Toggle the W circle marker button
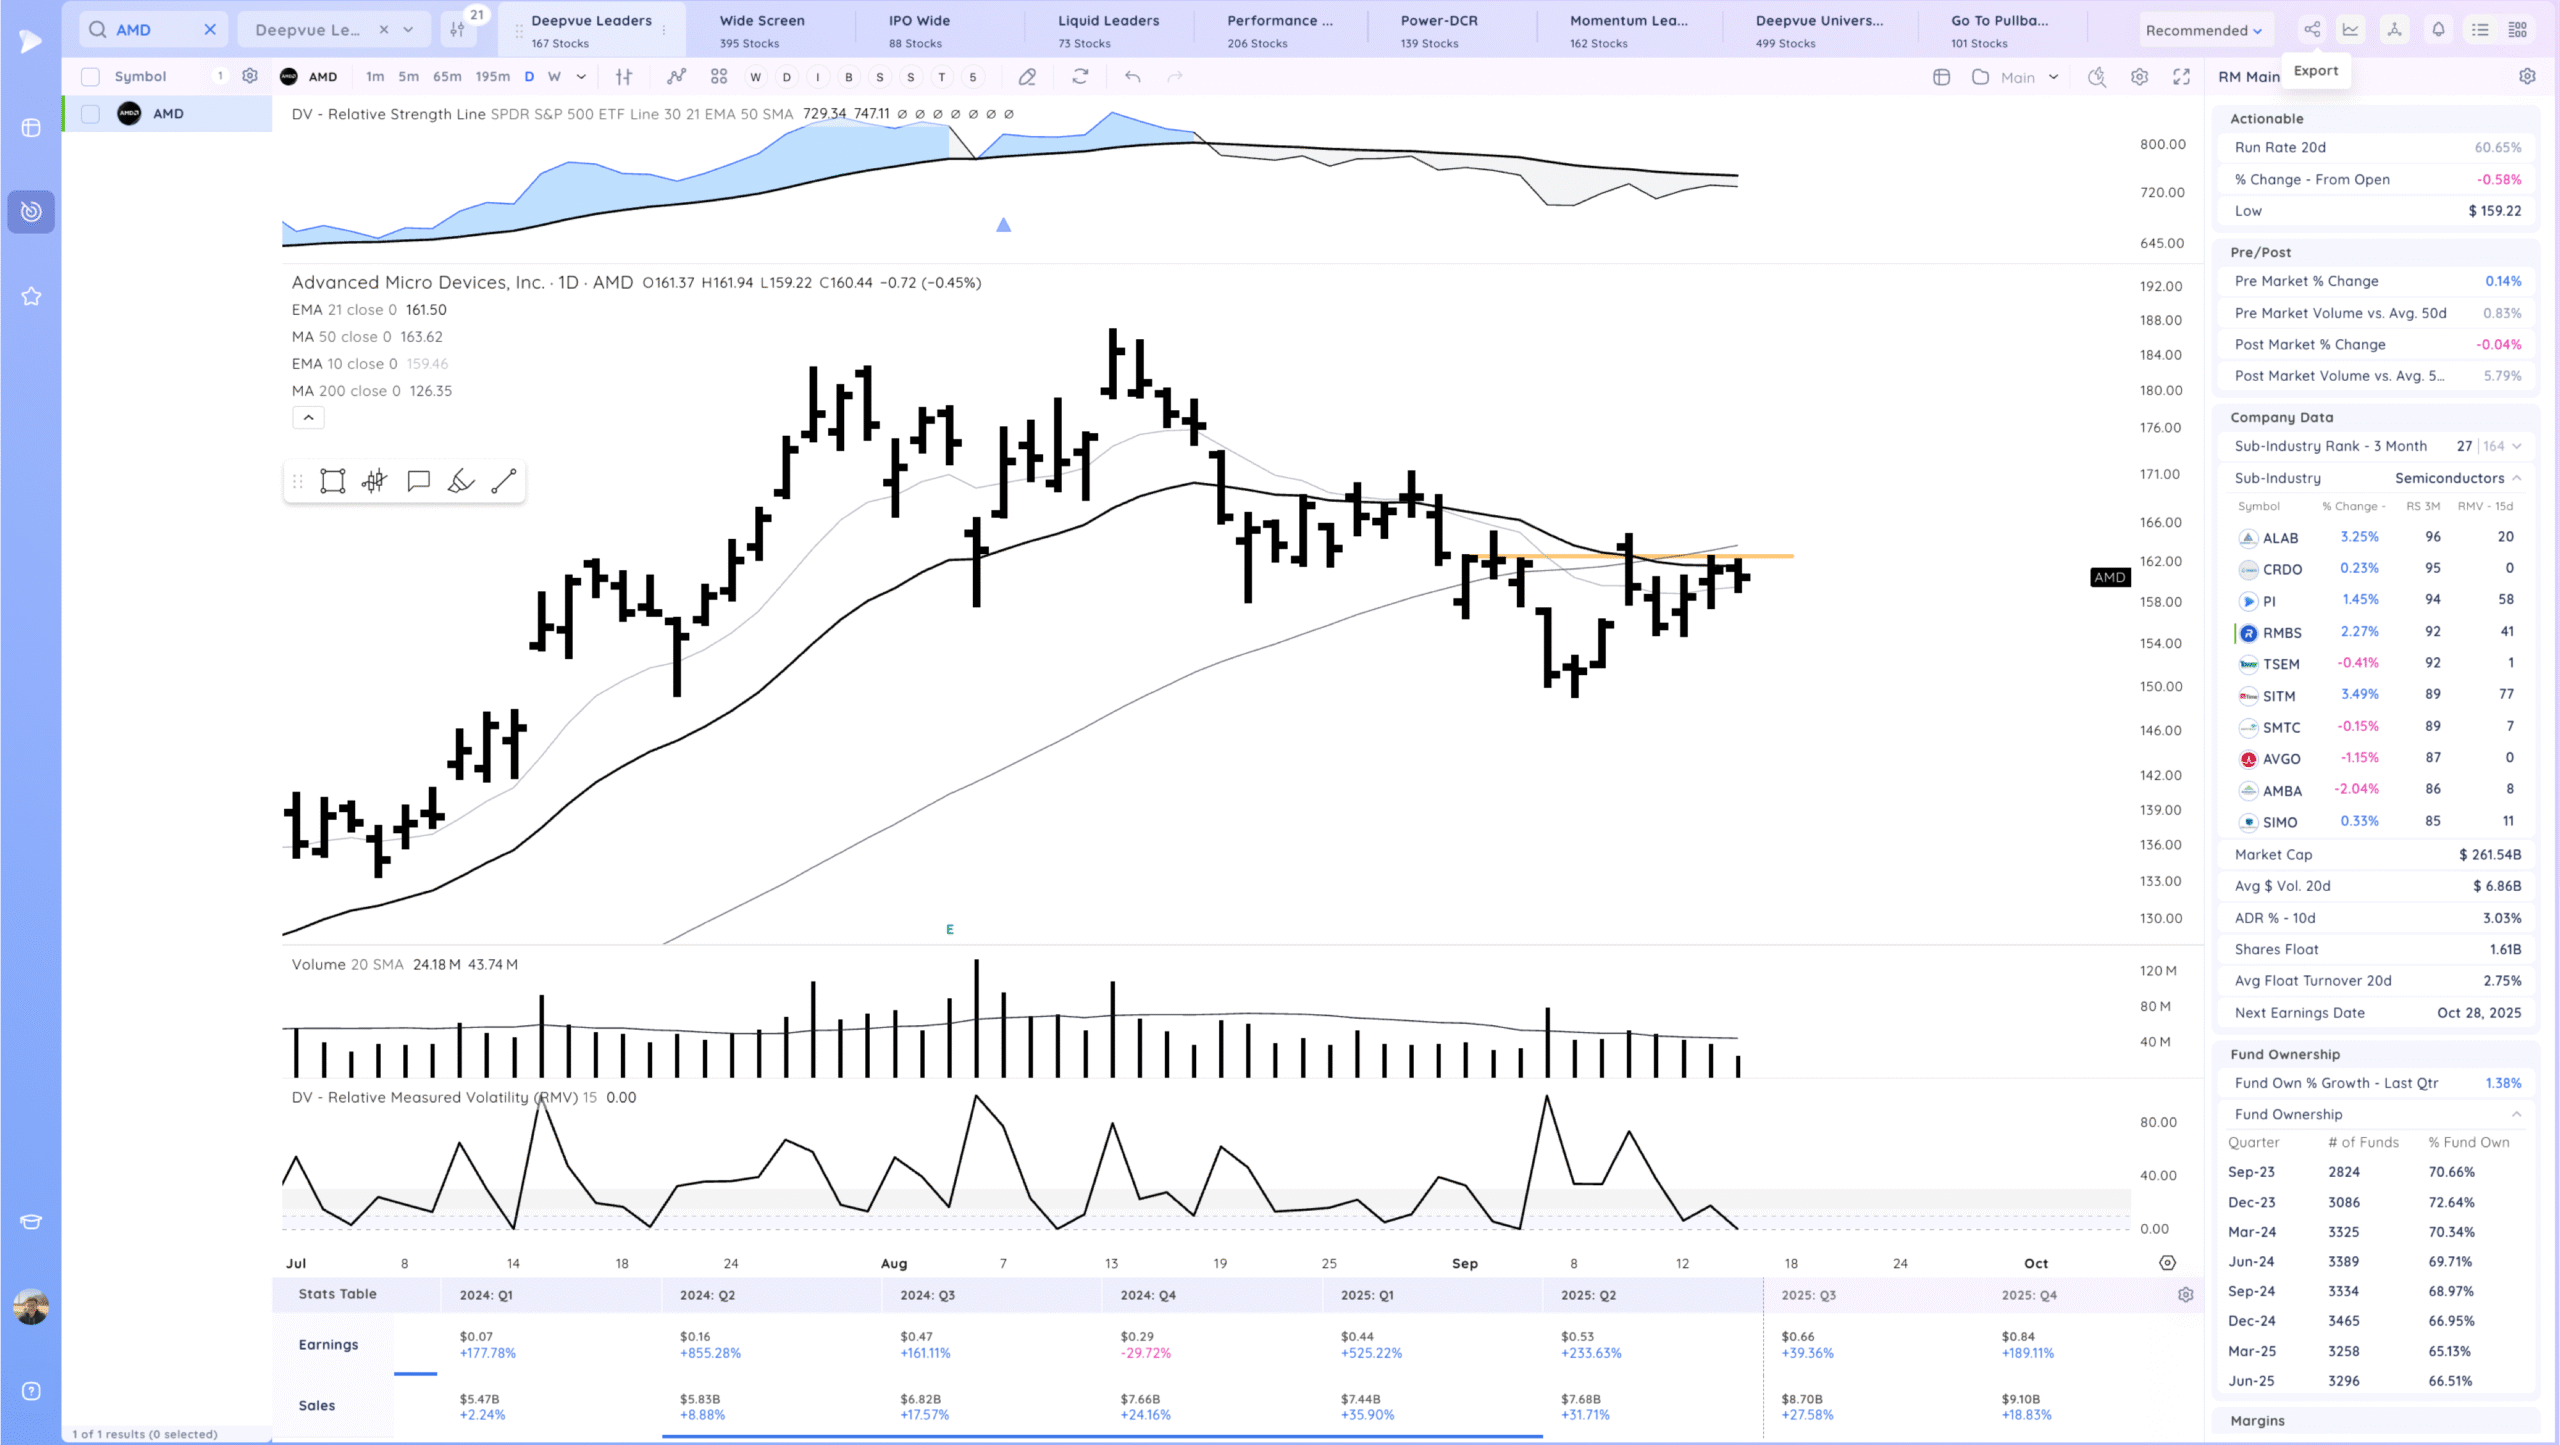 (755, 77)
